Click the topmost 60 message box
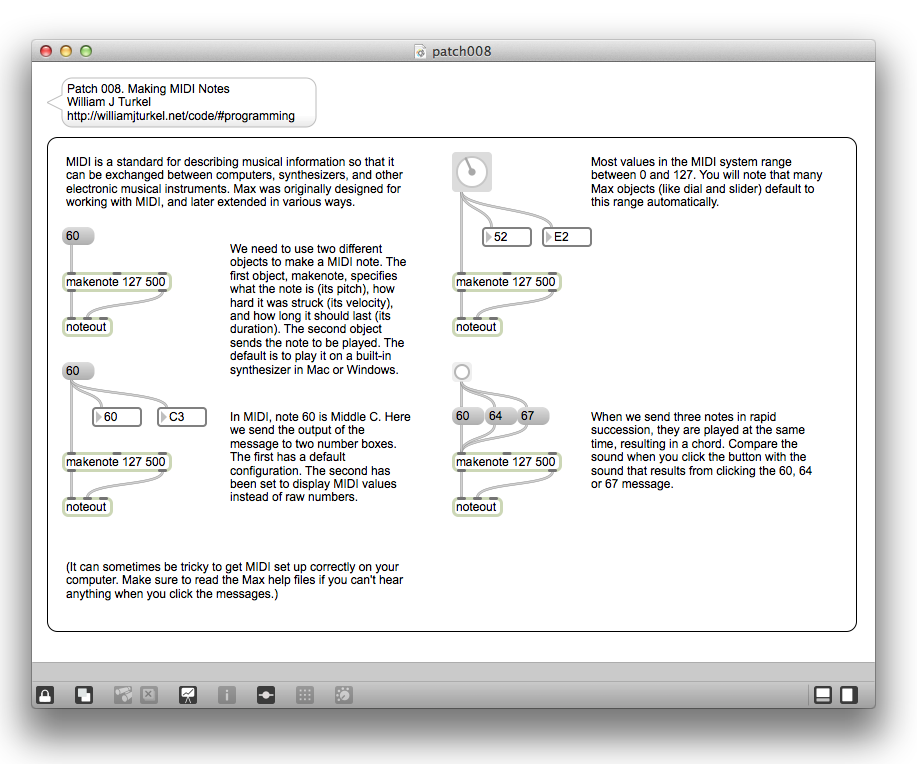917x764 pixels. (77, 236)
